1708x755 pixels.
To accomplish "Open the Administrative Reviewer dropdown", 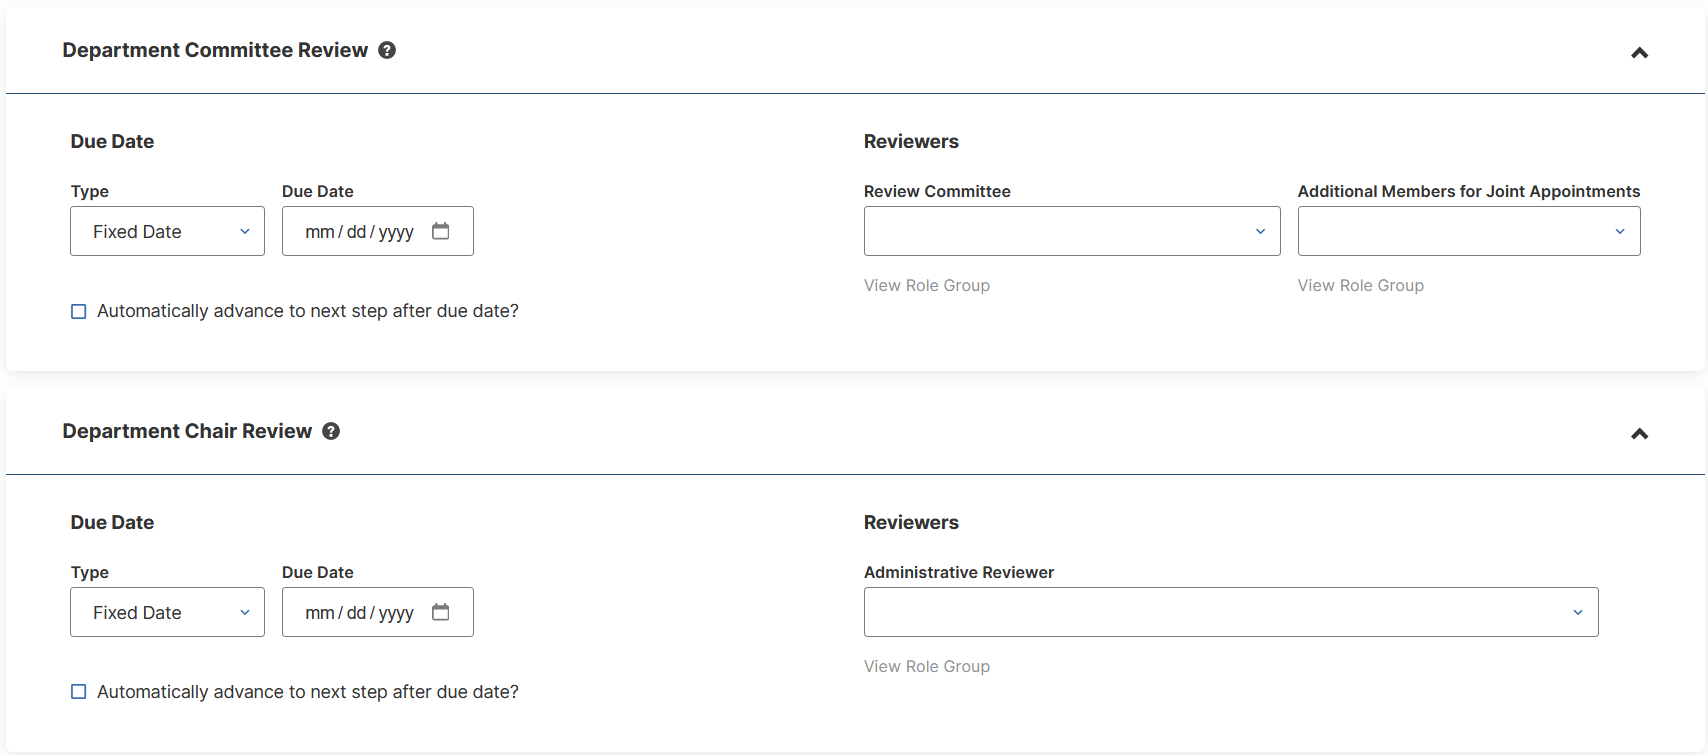I will [1231, 612].
